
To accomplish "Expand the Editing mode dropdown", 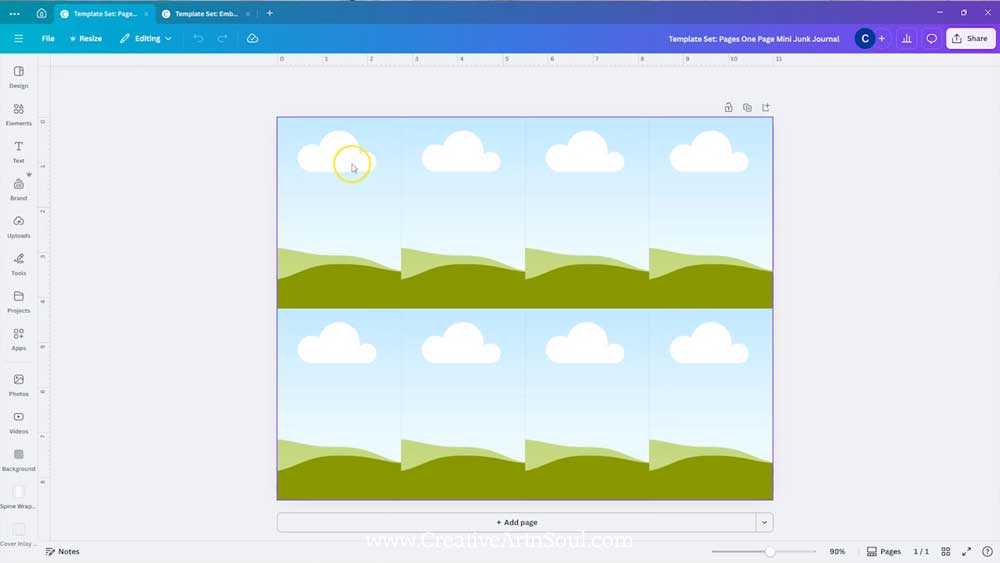I will coord(146,38).
